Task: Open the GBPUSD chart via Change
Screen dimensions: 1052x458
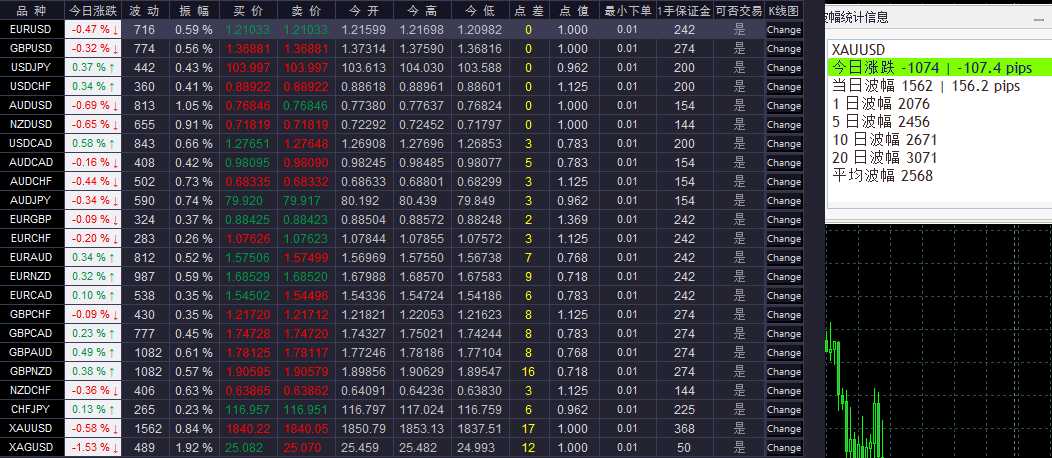Action: pos(784,48)
